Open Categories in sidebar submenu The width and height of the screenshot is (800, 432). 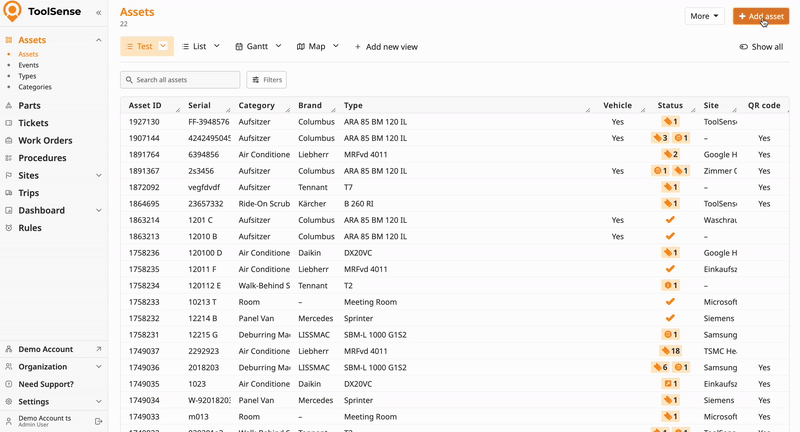(35, 87)
